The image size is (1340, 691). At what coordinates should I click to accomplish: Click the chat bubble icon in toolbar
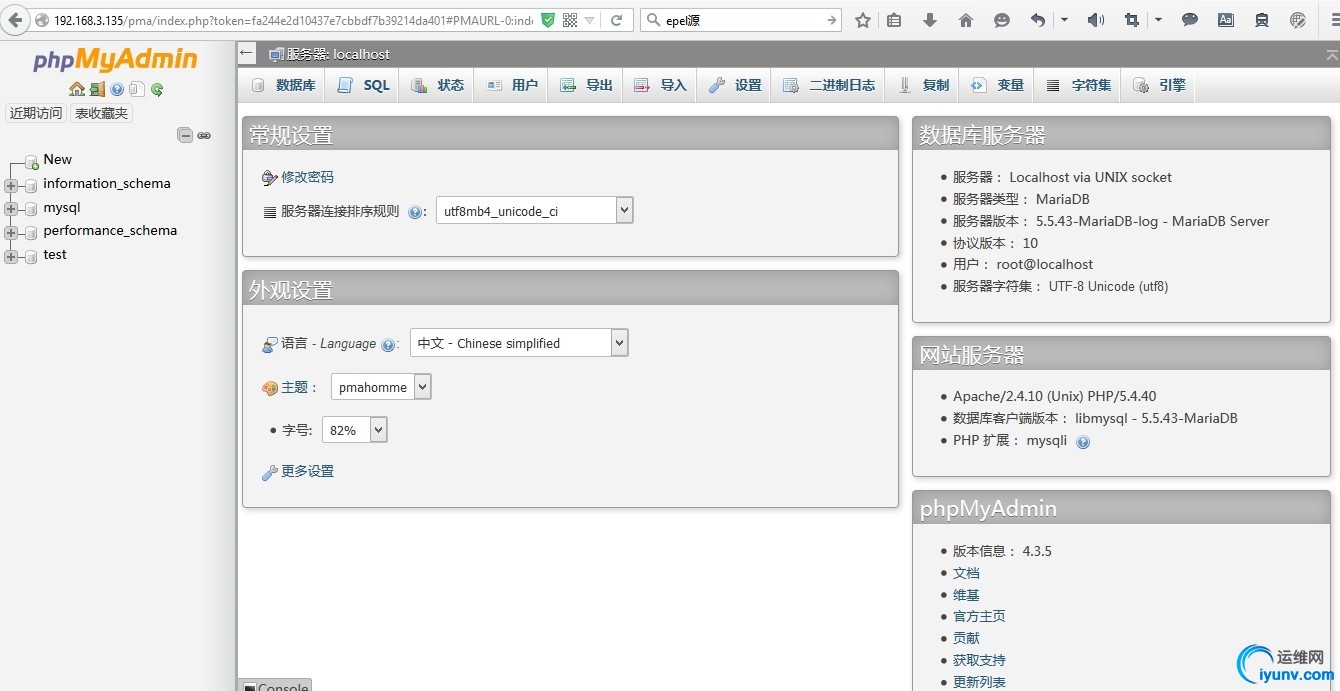1190,20
